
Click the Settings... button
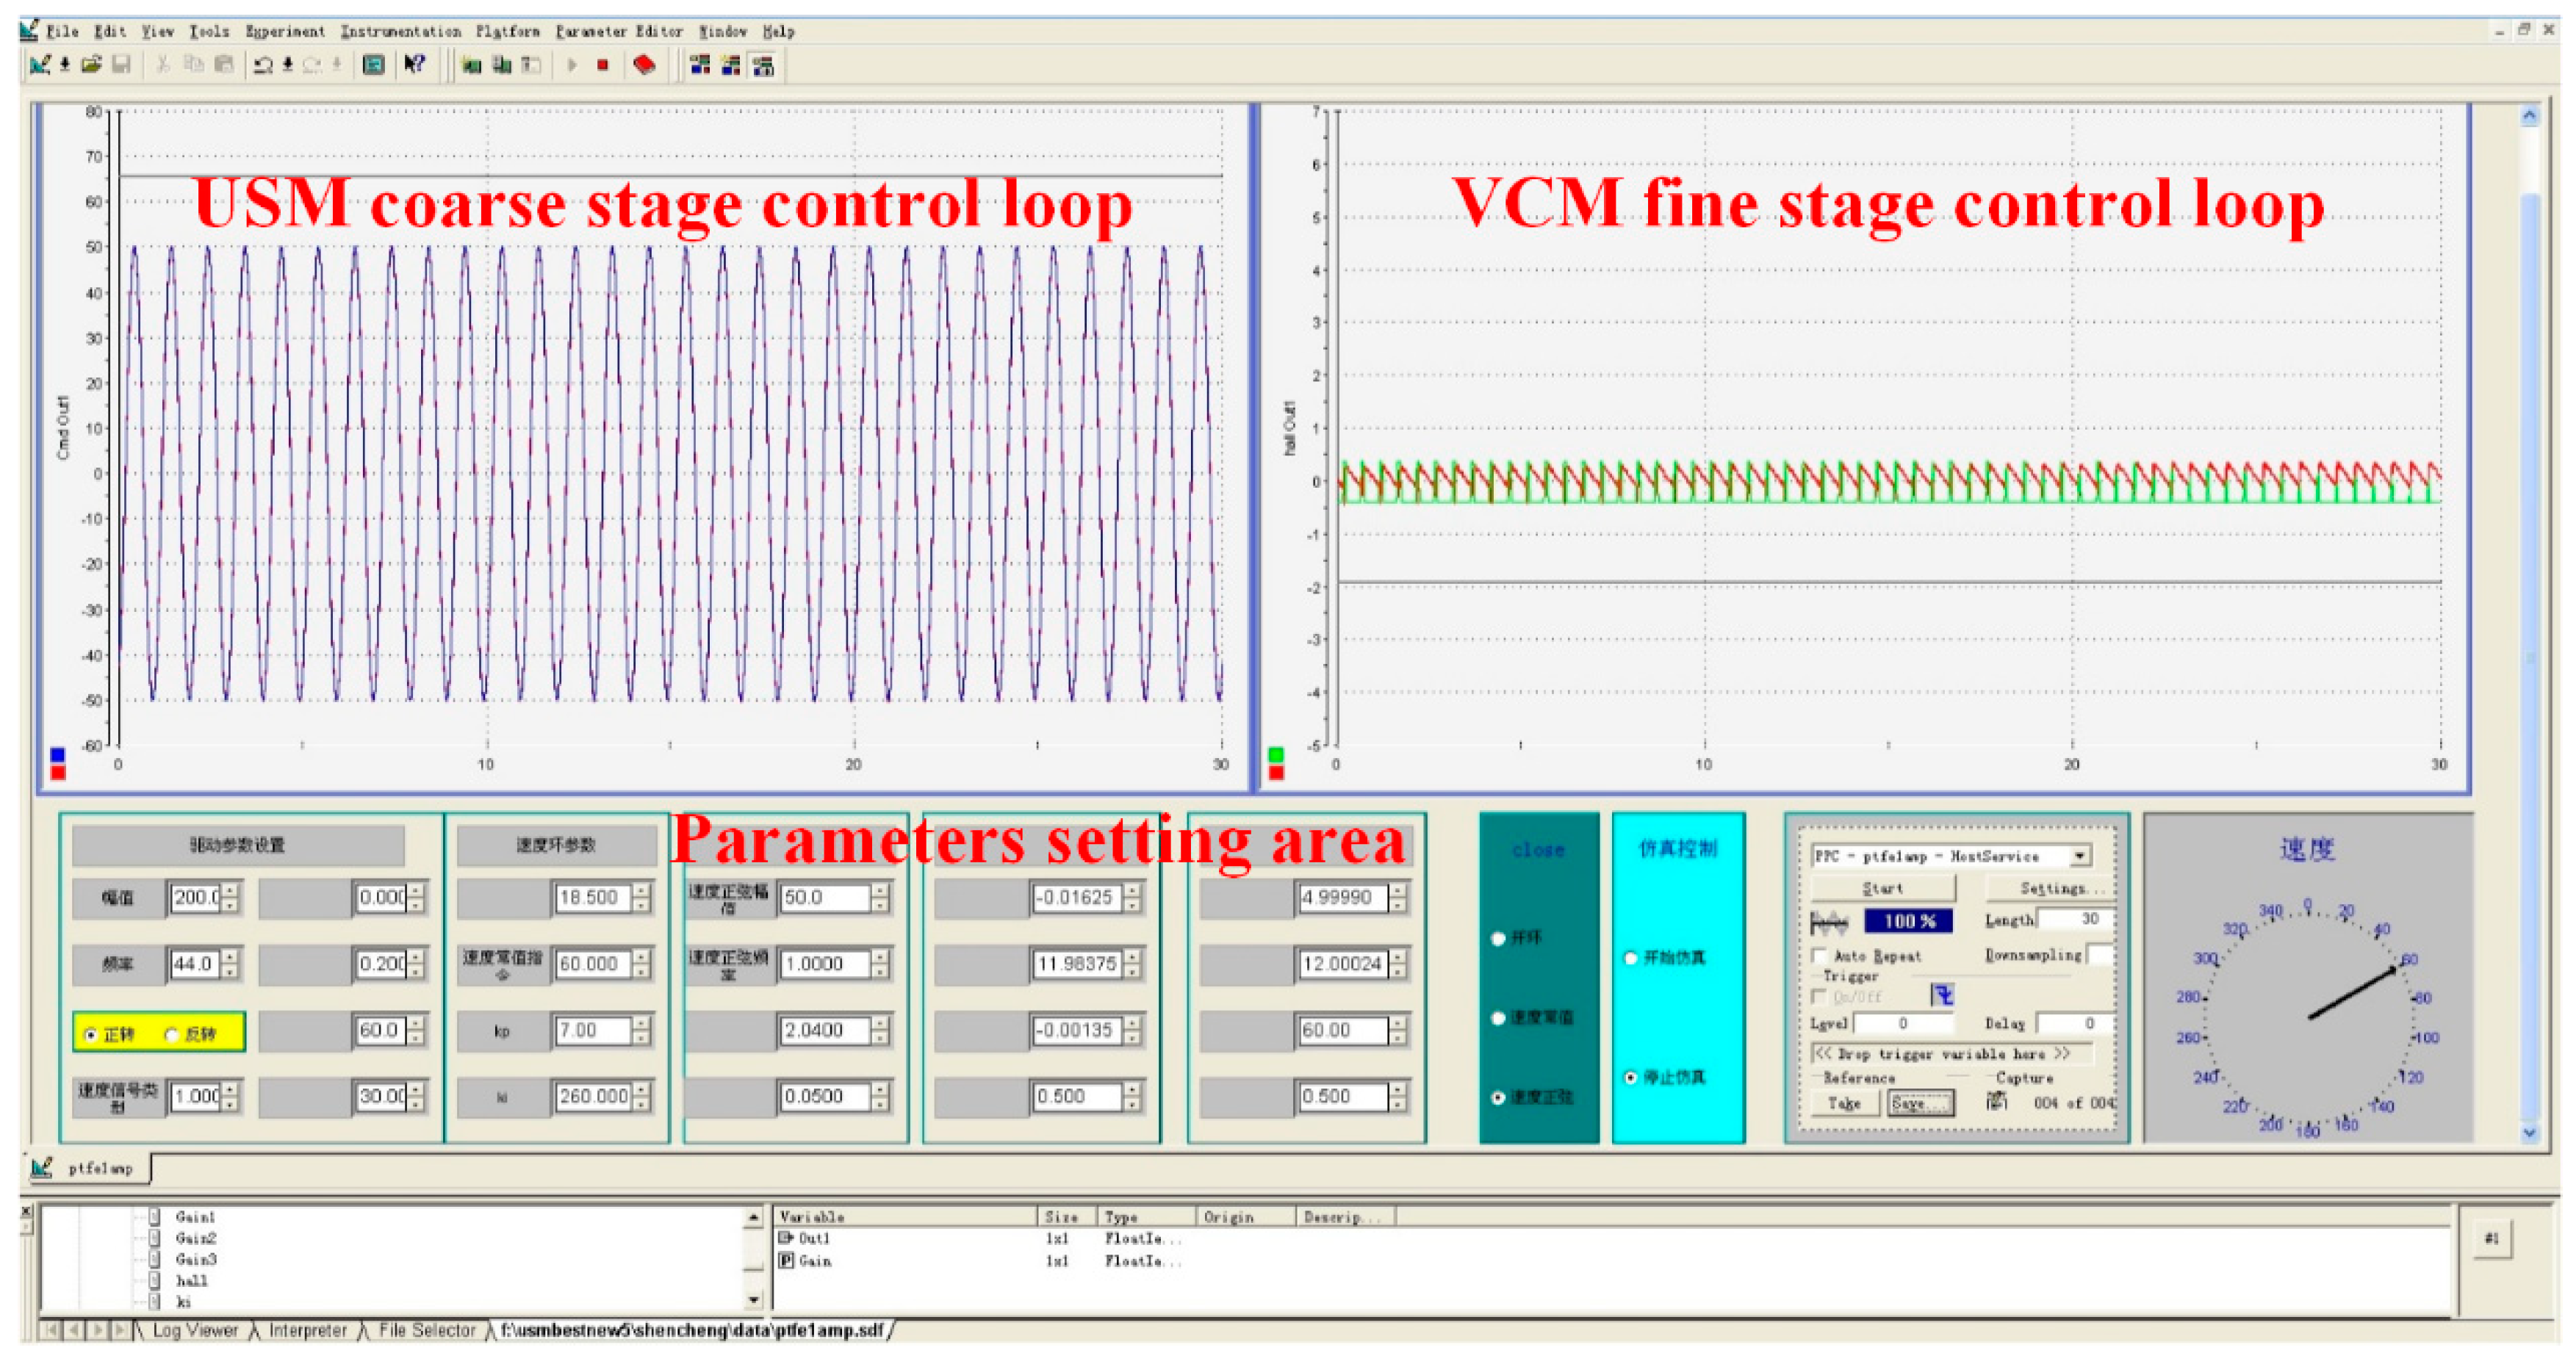2052,888
